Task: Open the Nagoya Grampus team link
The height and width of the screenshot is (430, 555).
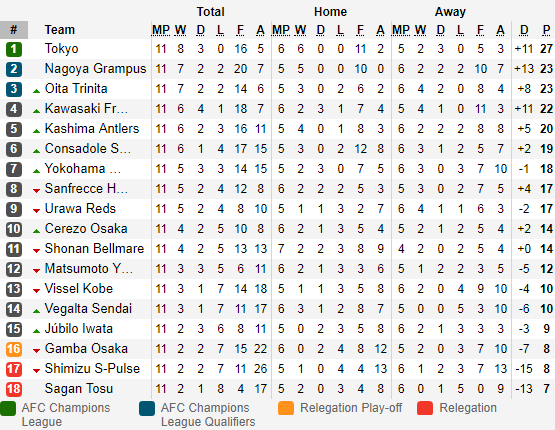Action: 95,69
